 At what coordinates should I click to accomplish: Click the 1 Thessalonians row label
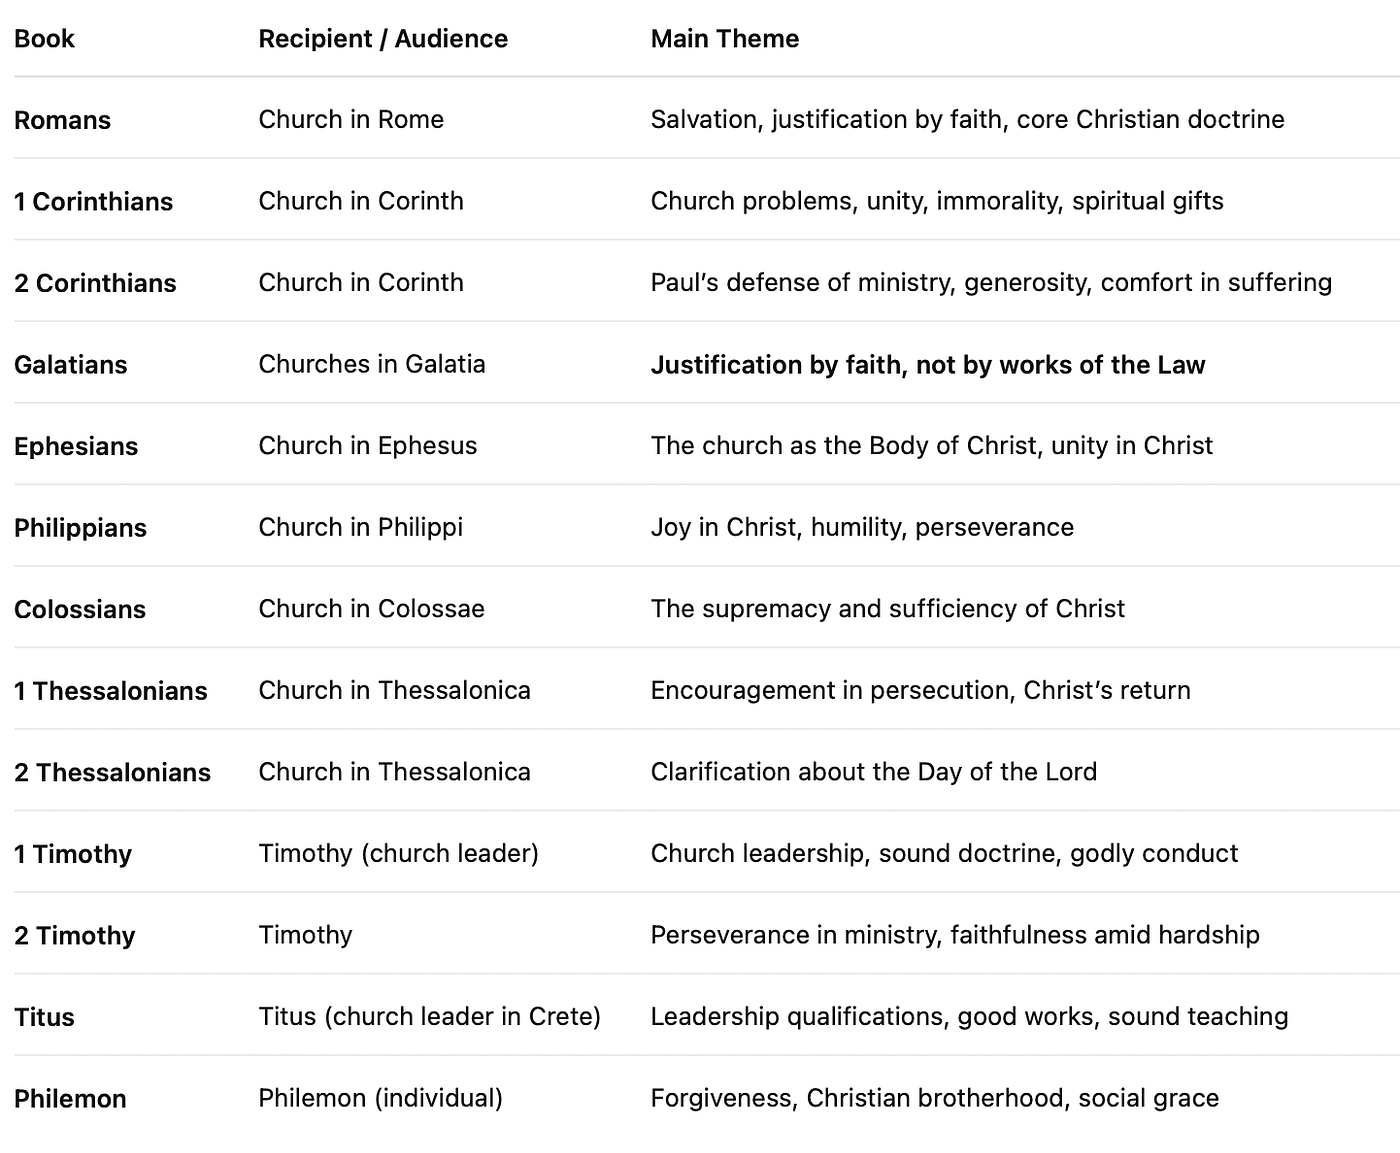coord(111,691)
